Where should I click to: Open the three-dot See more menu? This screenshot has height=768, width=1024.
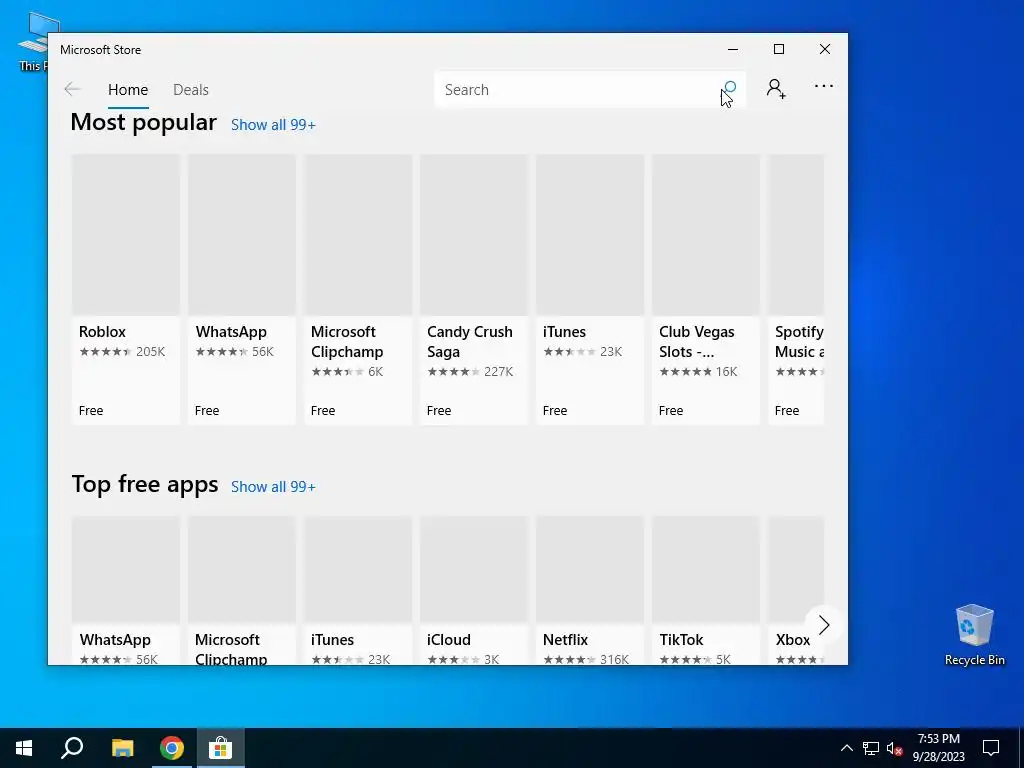[824, 86]
